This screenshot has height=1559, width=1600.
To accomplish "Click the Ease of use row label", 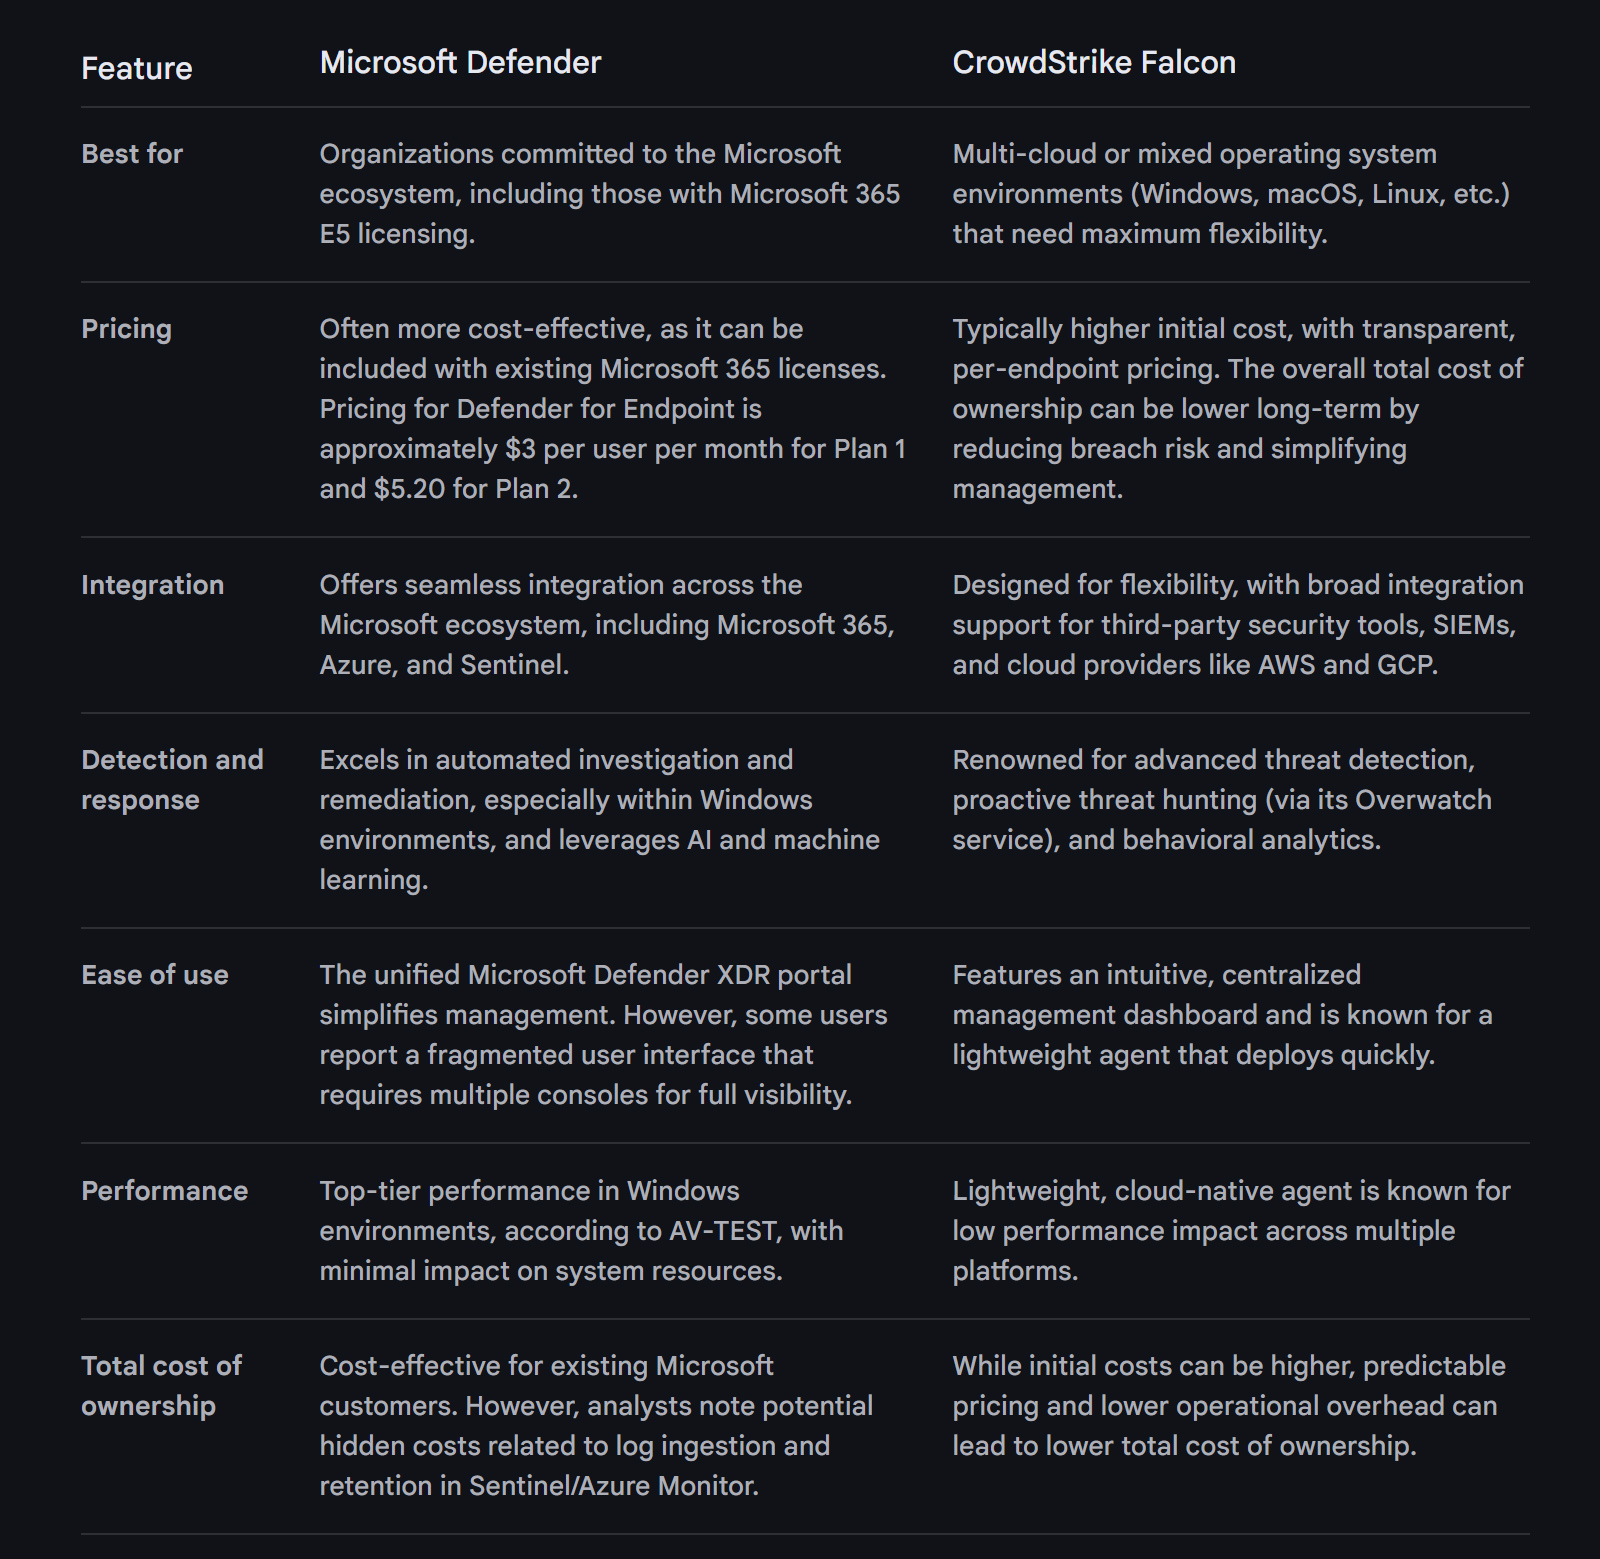I will point(155,975).
